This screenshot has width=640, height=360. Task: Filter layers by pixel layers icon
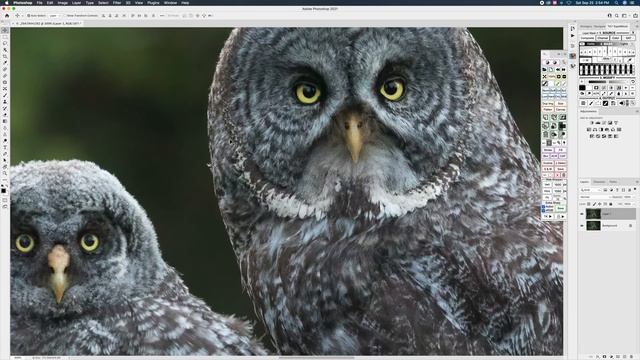pos(605,190)
